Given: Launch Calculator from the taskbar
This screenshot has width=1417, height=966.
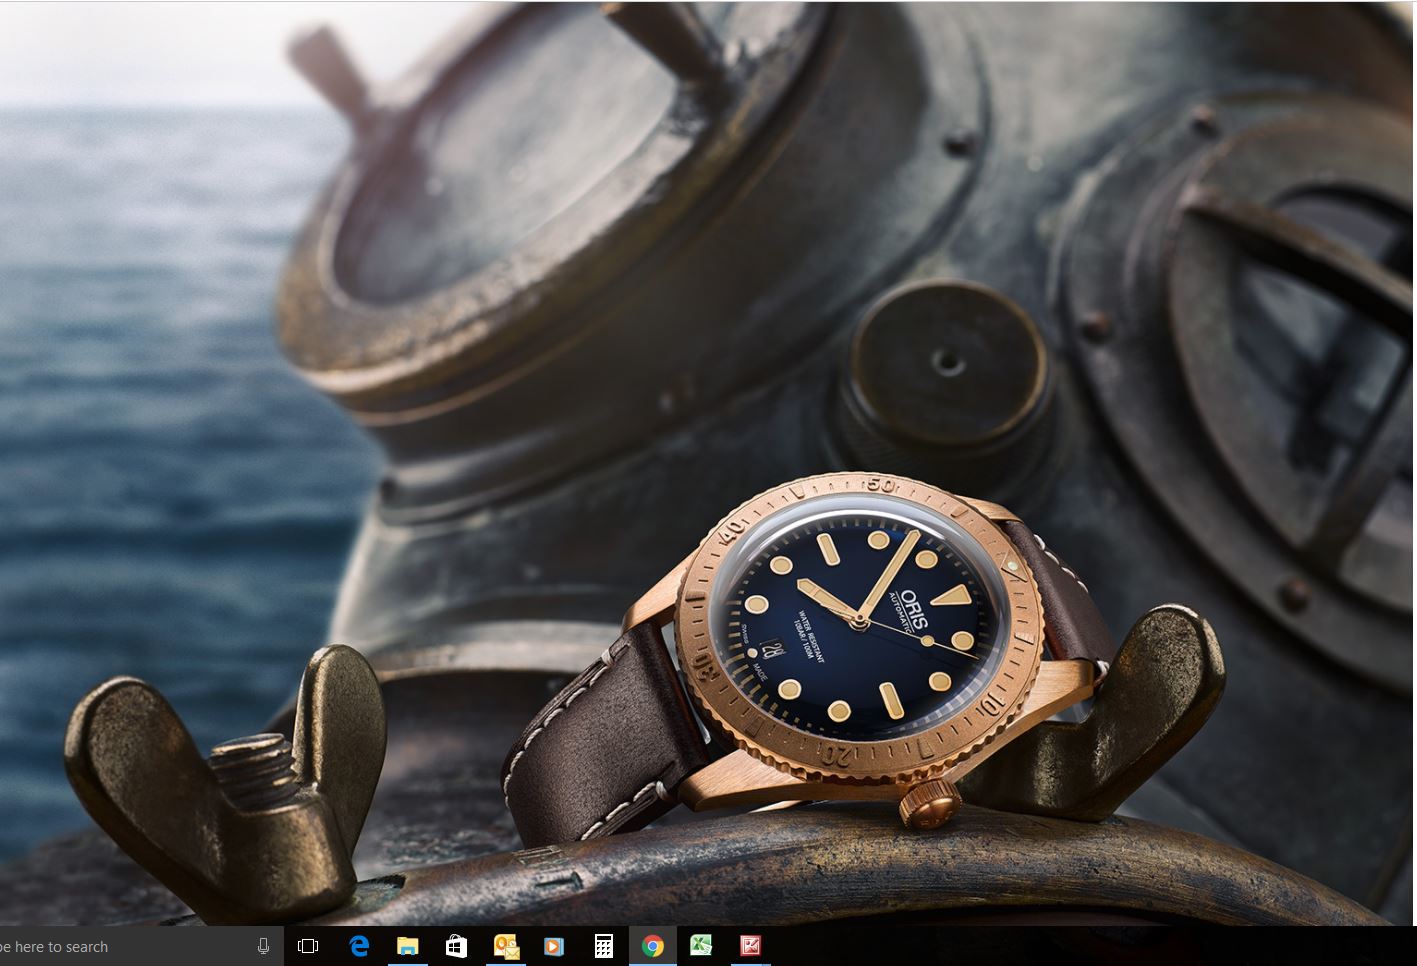Looking at the screenshot, I should tap(604, 946).
